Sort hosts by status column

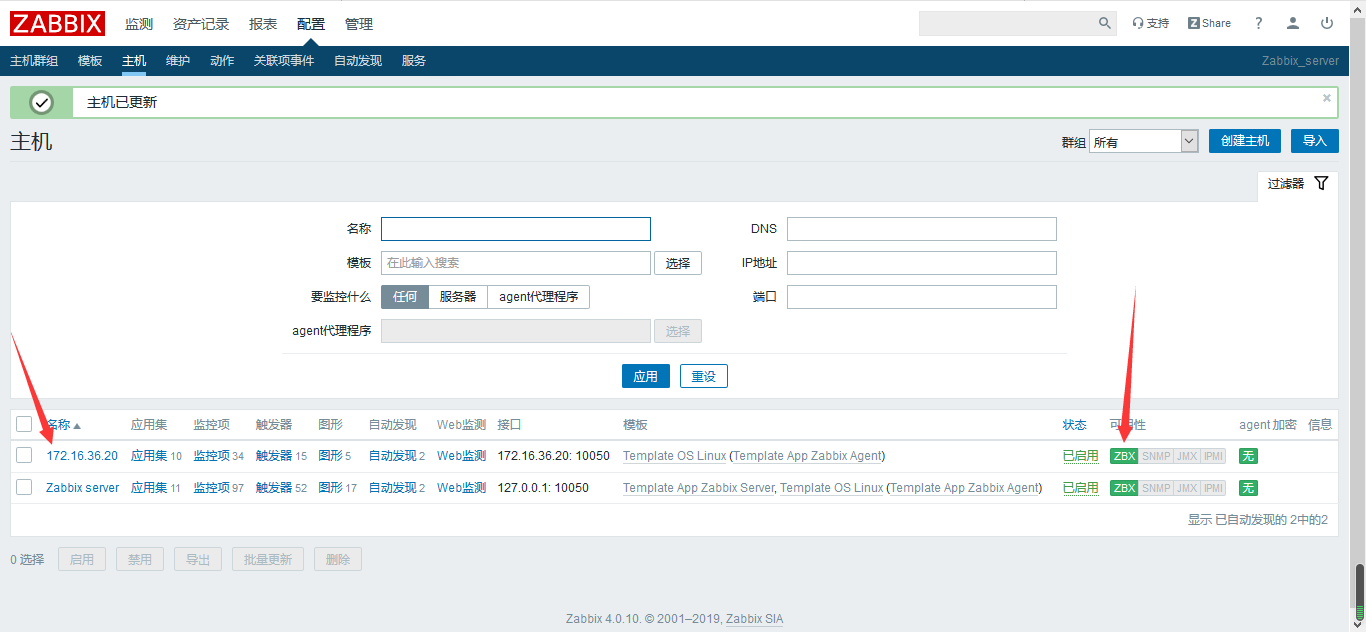pos(1074,424)
